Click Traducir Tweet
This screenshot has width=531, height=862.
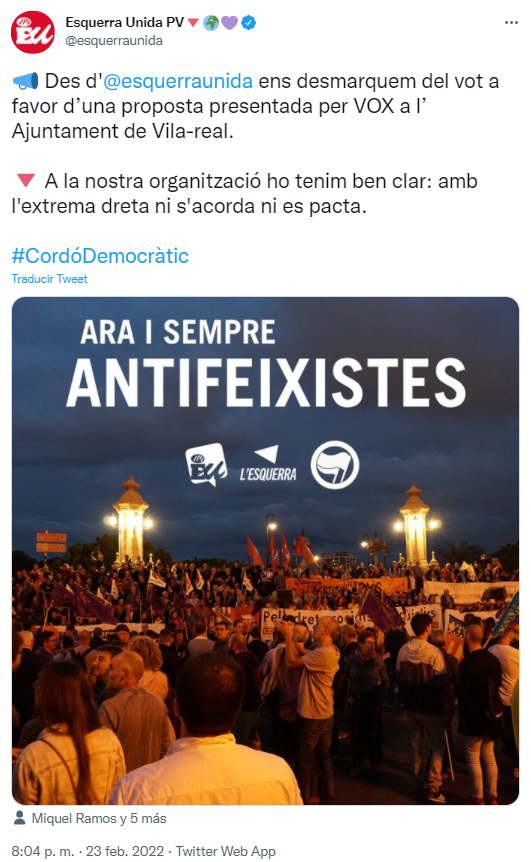49,279
